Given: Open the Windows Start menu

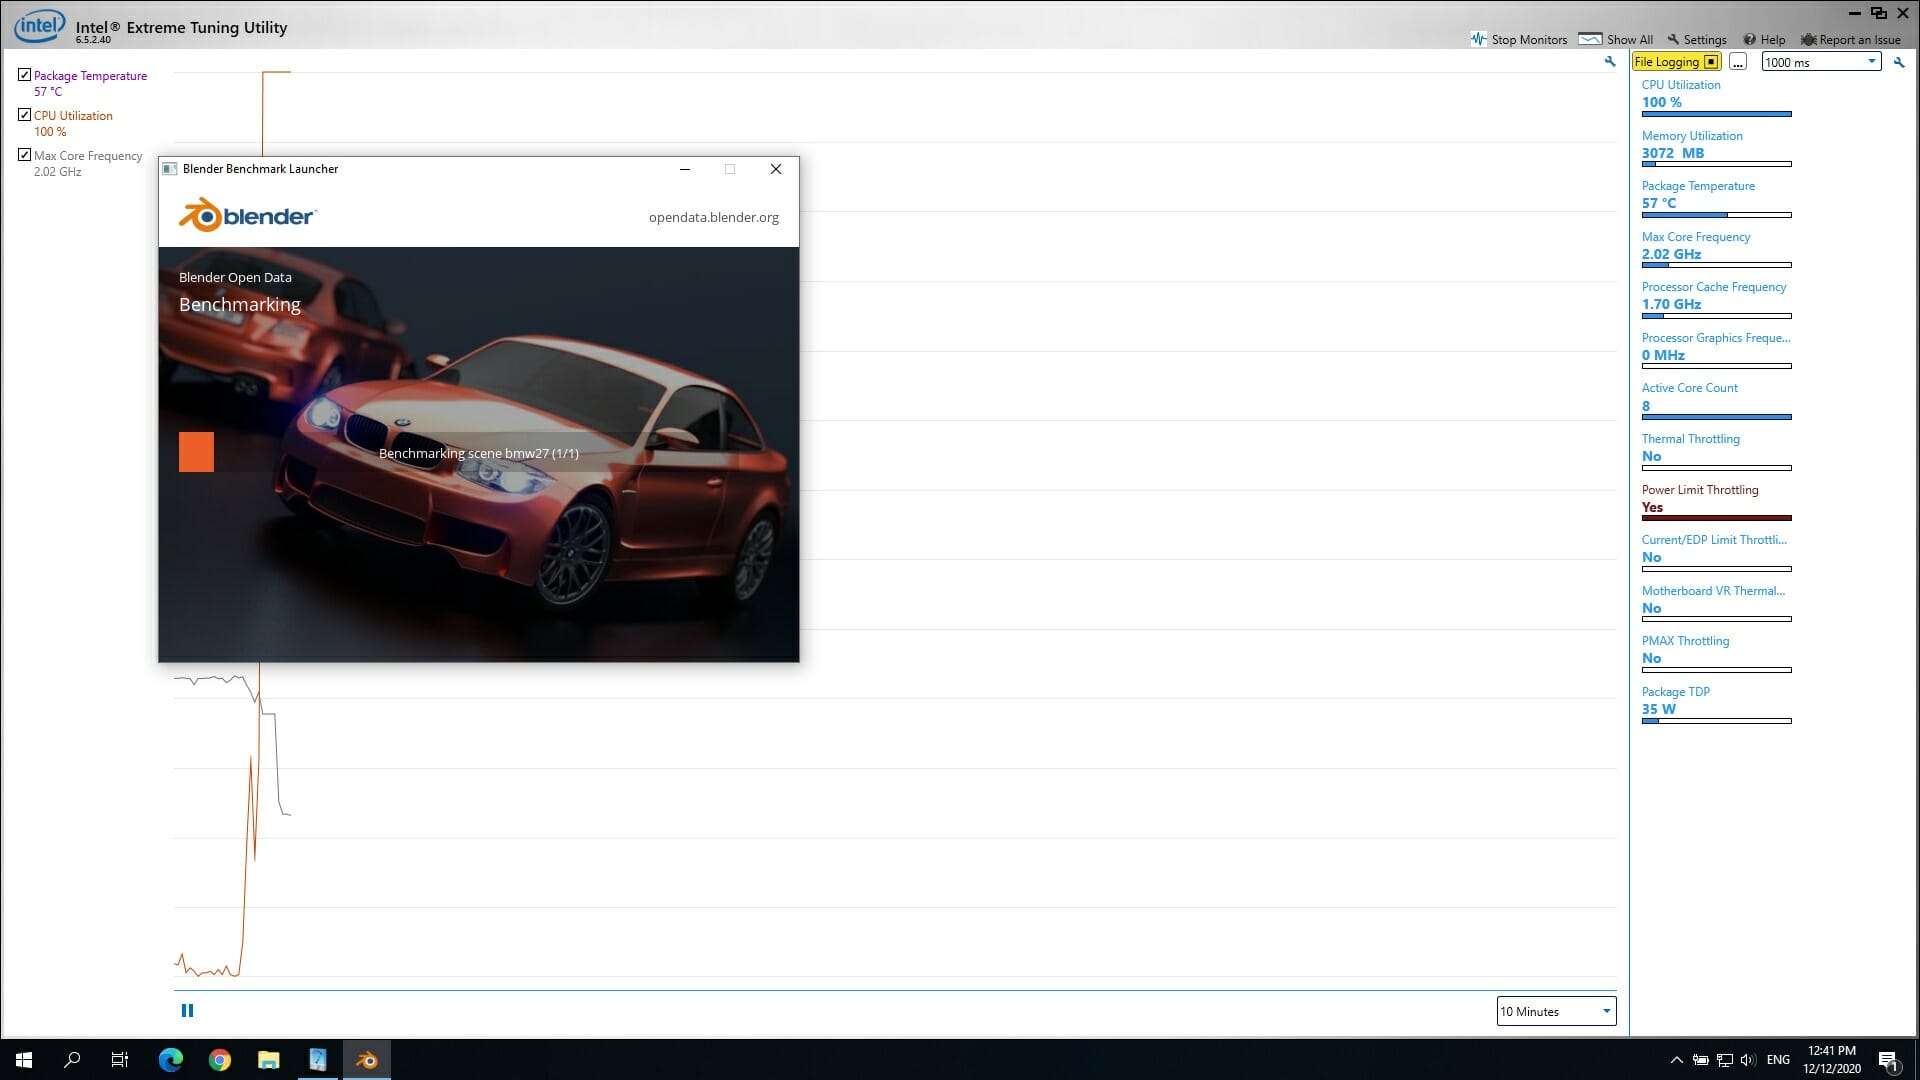Looking at the screenshot, I should 24,1060.
